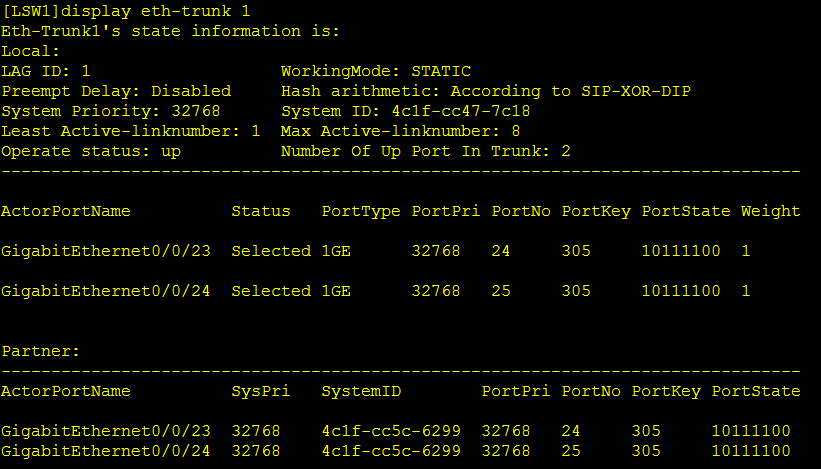The image size is (821, 469).
Task: Select the "Preempt Delay: Disabled" text
Action: 115,91
